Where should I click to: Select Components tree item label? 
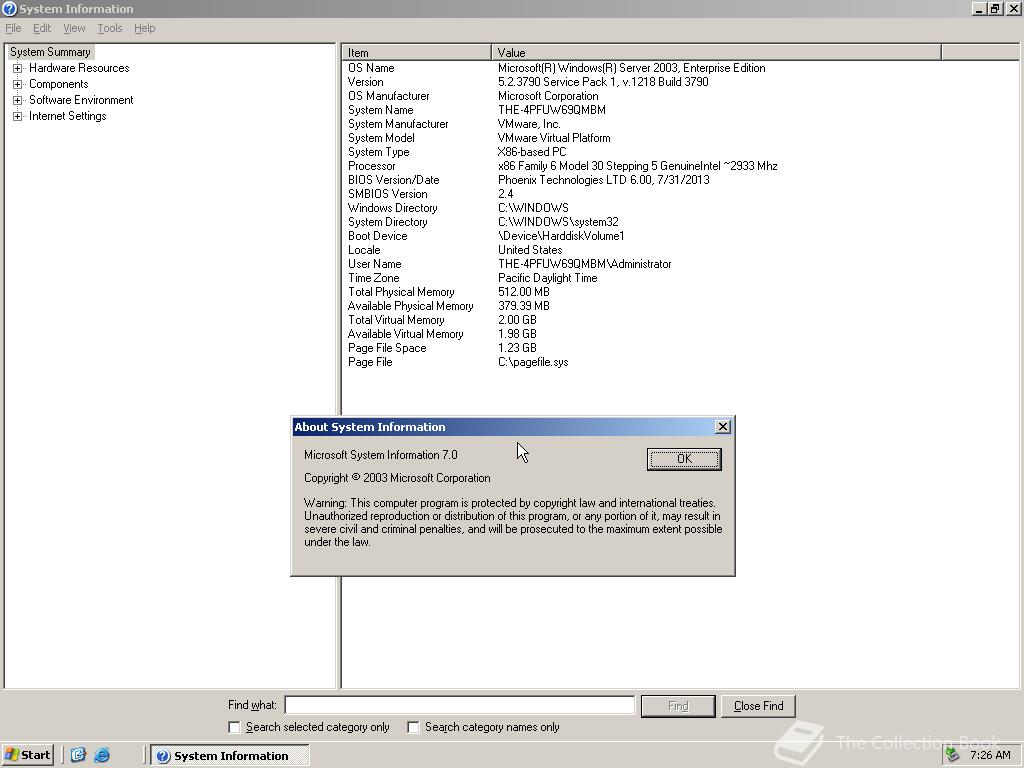[59, 84]
